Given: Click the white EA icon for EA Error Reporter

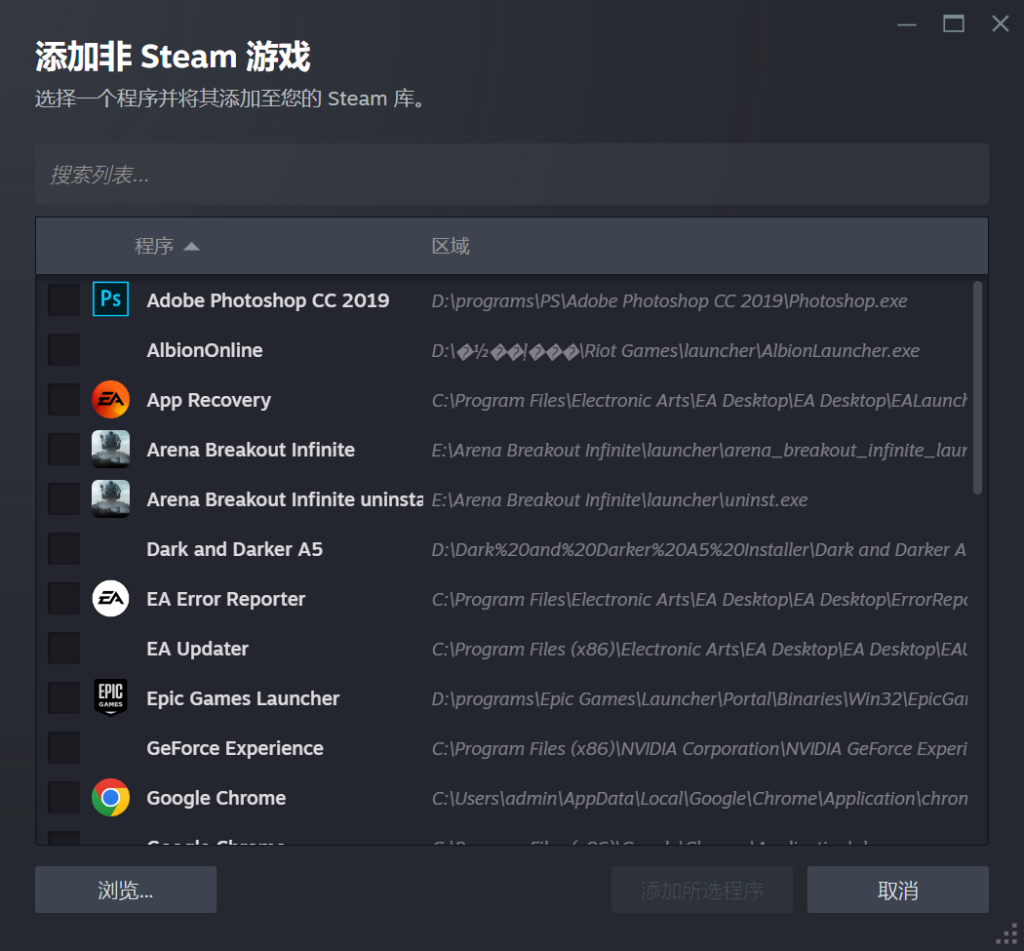Looking at the screenshot, I should [110, 598].
